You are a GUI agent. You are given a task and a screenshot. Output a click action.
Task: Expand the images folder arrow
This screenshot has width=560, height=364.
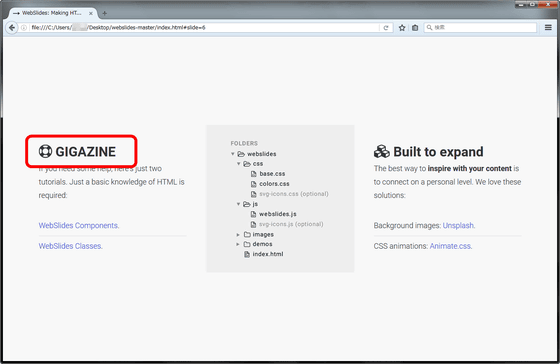coord(238,235)
